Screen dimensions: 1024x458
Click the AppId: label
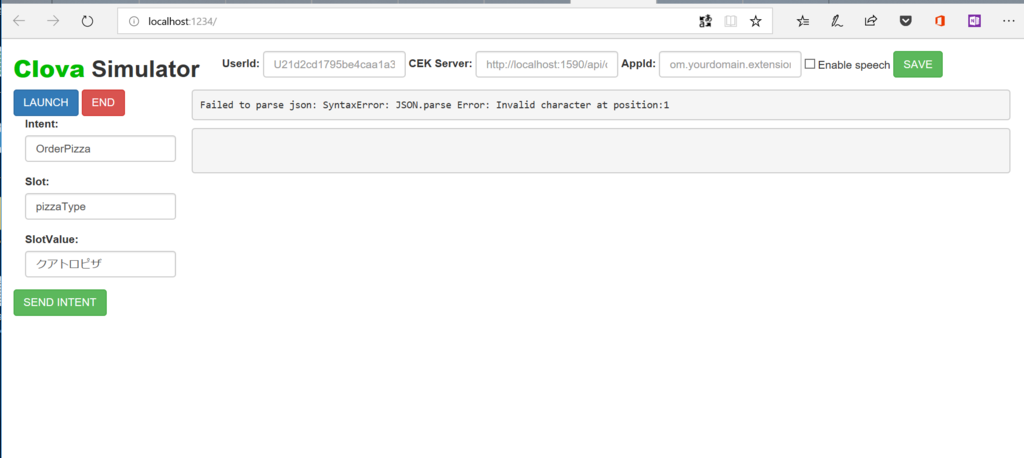click(x=638, y=63)
